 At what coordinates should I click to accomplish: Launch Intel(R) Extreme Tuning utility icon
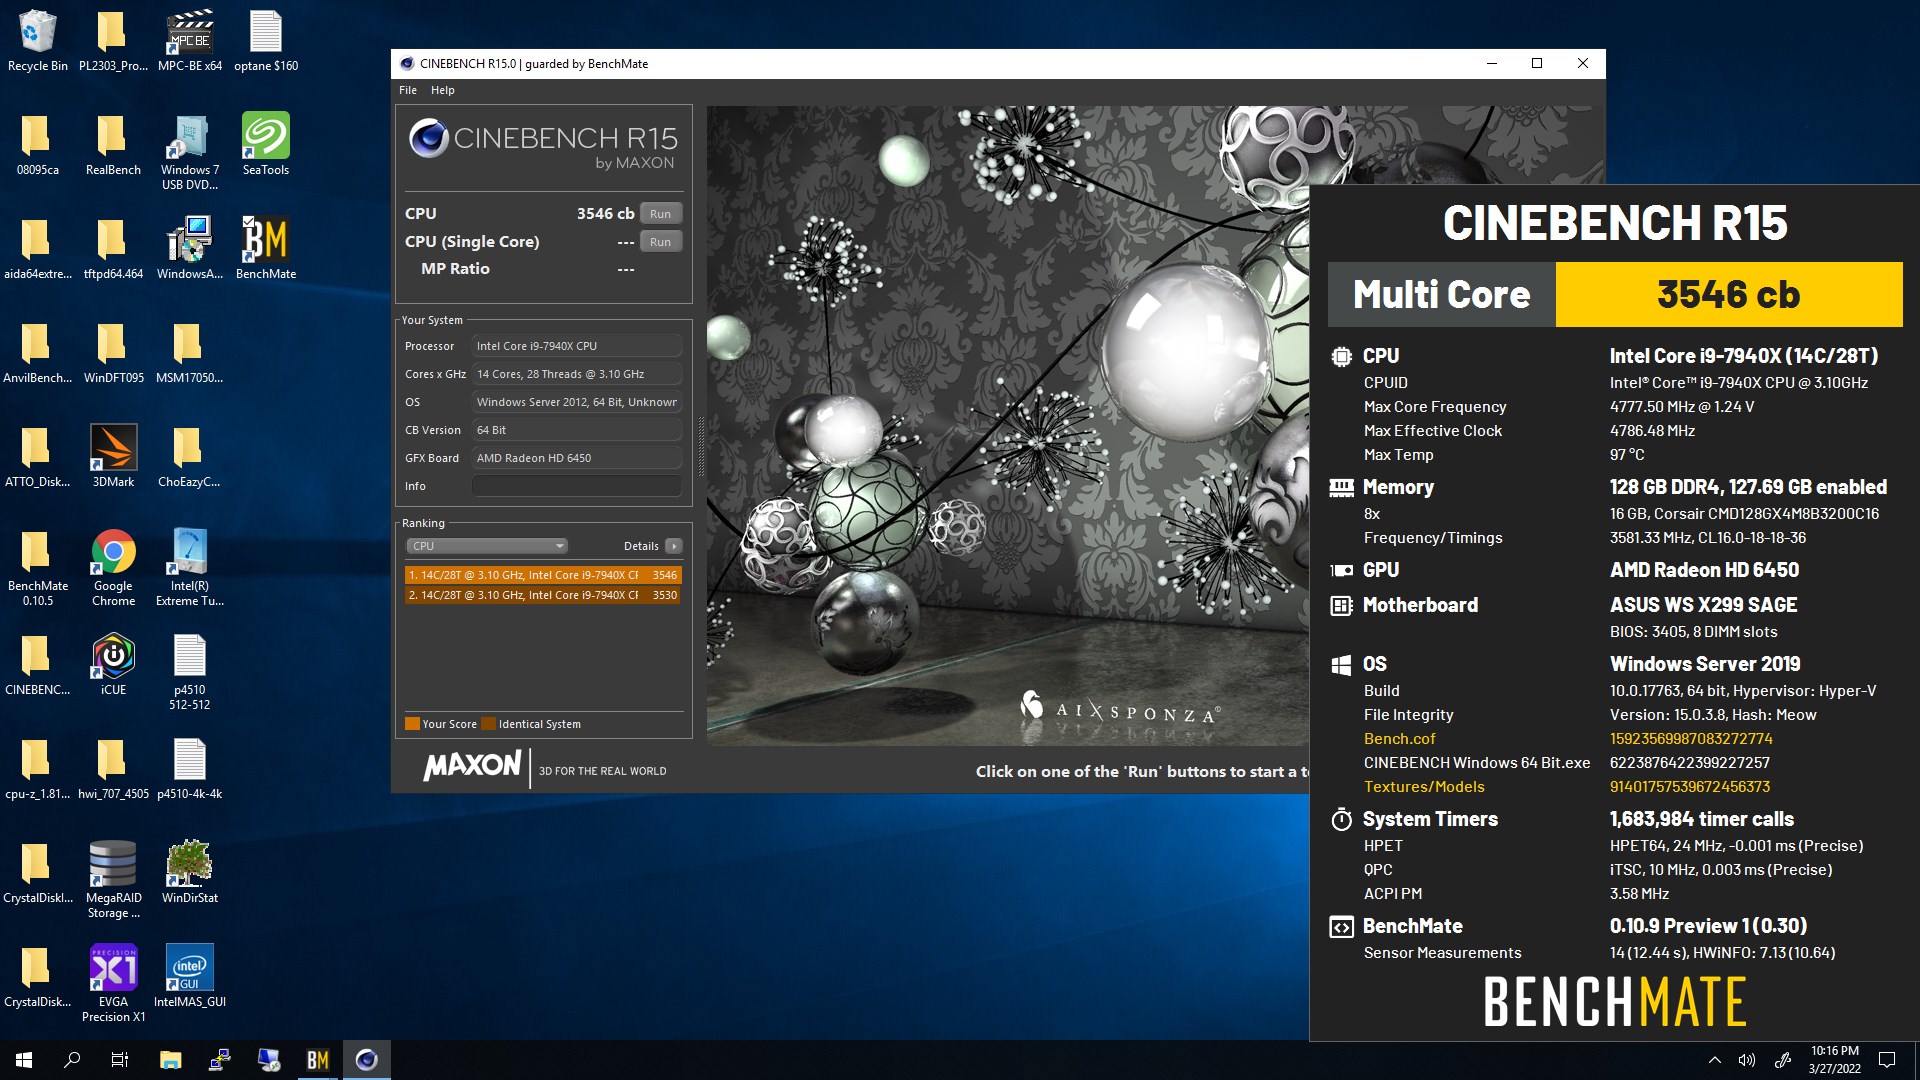(x=190, y=567)
